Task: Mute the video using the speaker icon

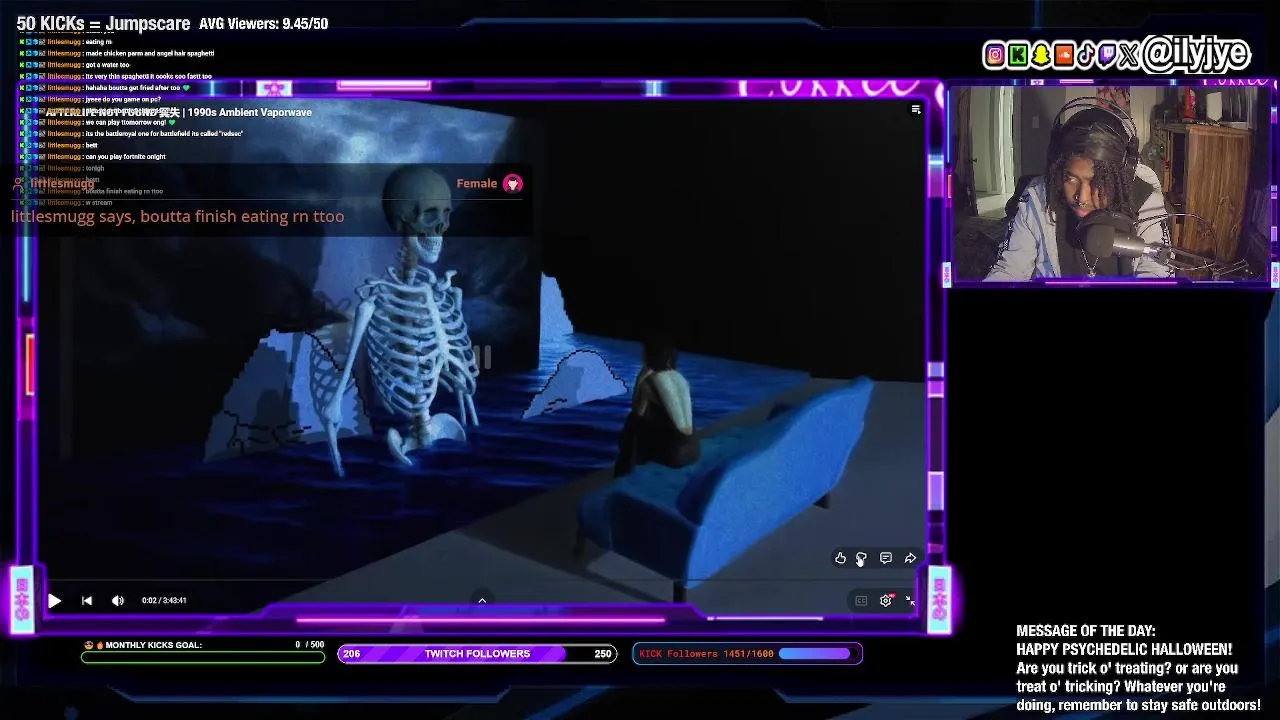Action: click(x=118, y=601)
